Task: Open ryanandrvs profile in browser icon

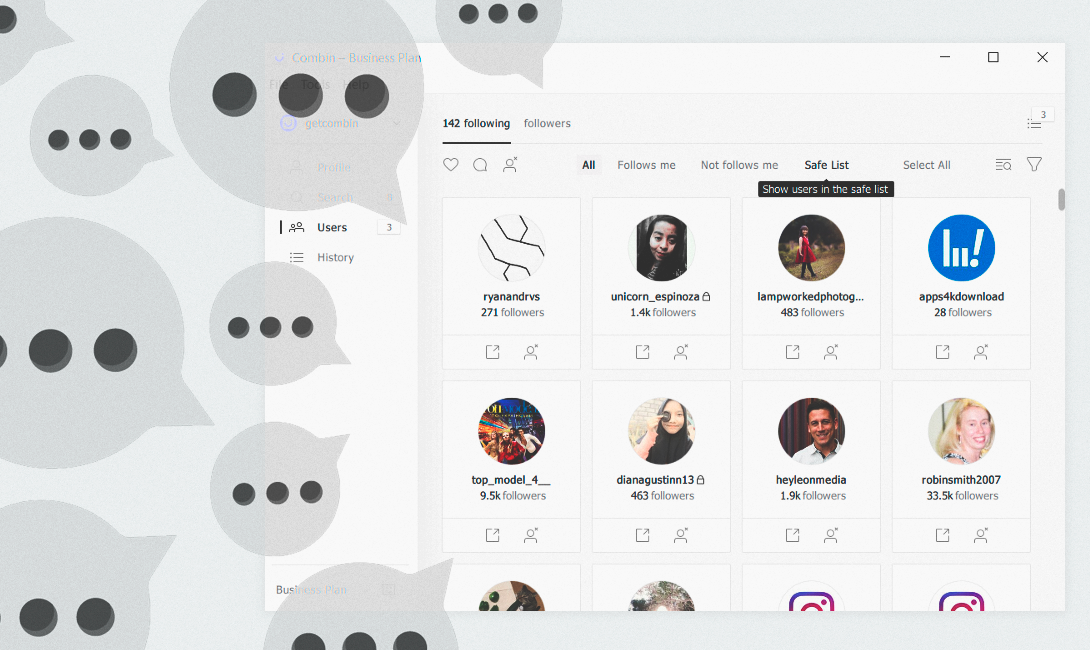Action: 492,352
